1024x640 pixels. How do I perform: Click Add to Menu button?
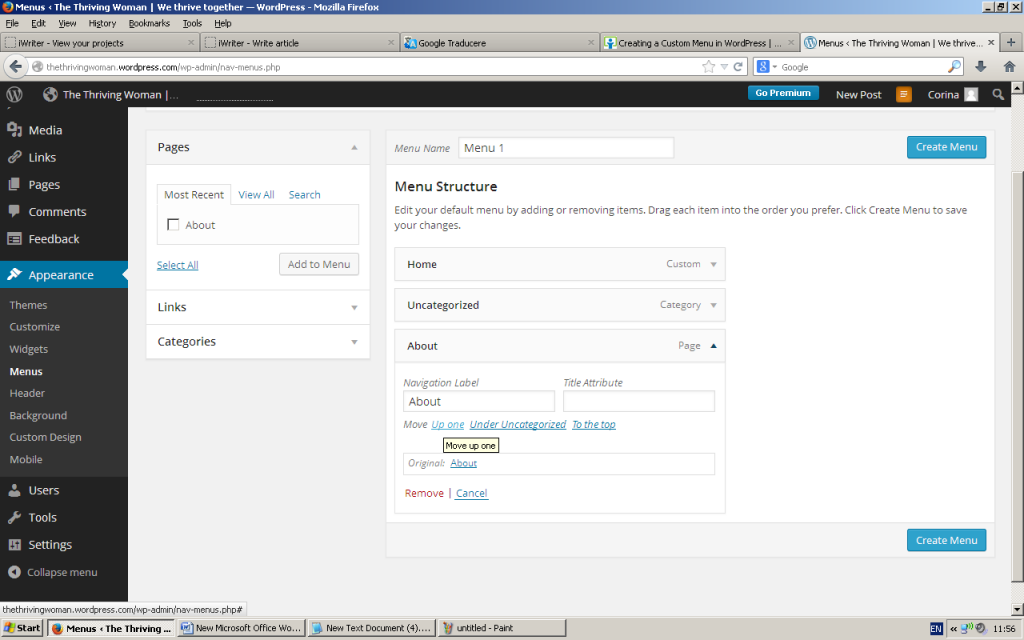[x=319, y=264]
